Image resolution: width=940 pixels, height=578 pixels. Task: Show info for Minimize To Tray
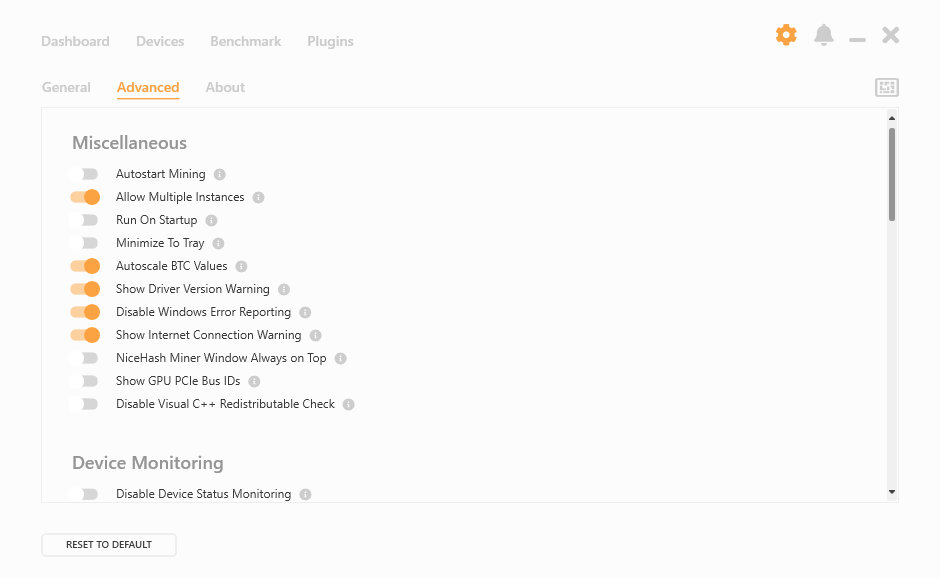pyautogui.click(x=218, y=243)
